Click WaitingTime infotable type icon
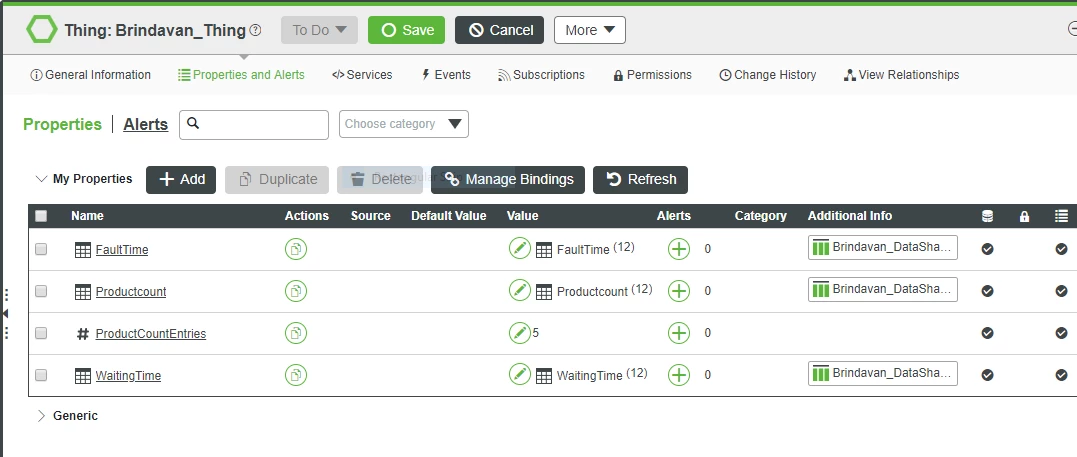Viewport: 1077px width, 457px height. [82, 376]
